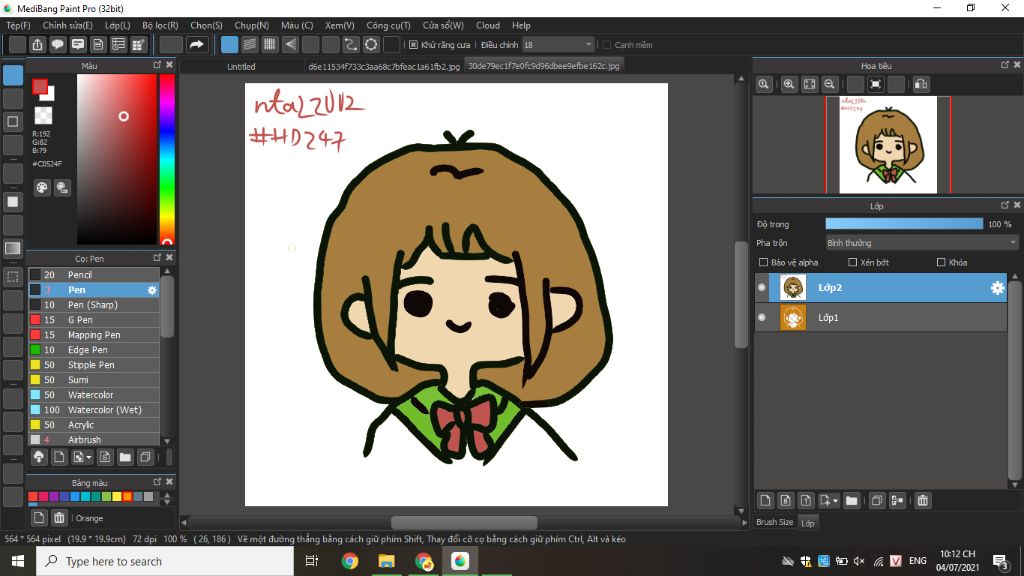The image size is (1024, 576).
Task: Enable parallel lines snap guide
Action: 249,44
